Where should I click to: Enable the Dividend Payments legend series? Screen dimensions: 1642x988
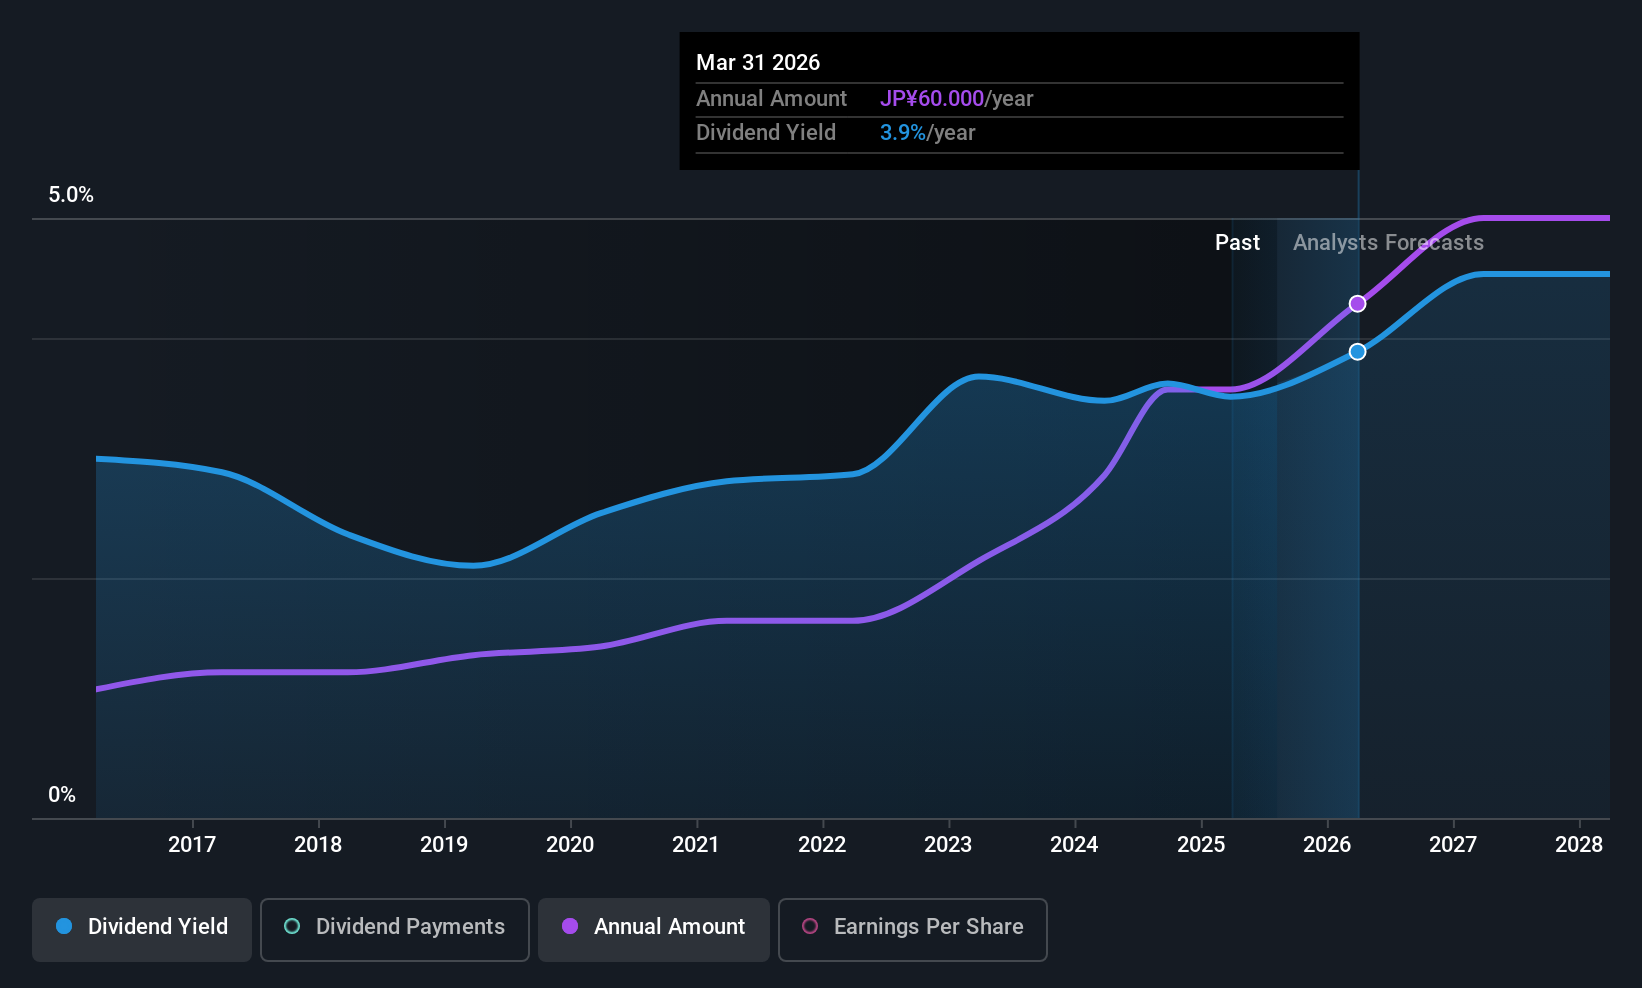pos(394,927)
